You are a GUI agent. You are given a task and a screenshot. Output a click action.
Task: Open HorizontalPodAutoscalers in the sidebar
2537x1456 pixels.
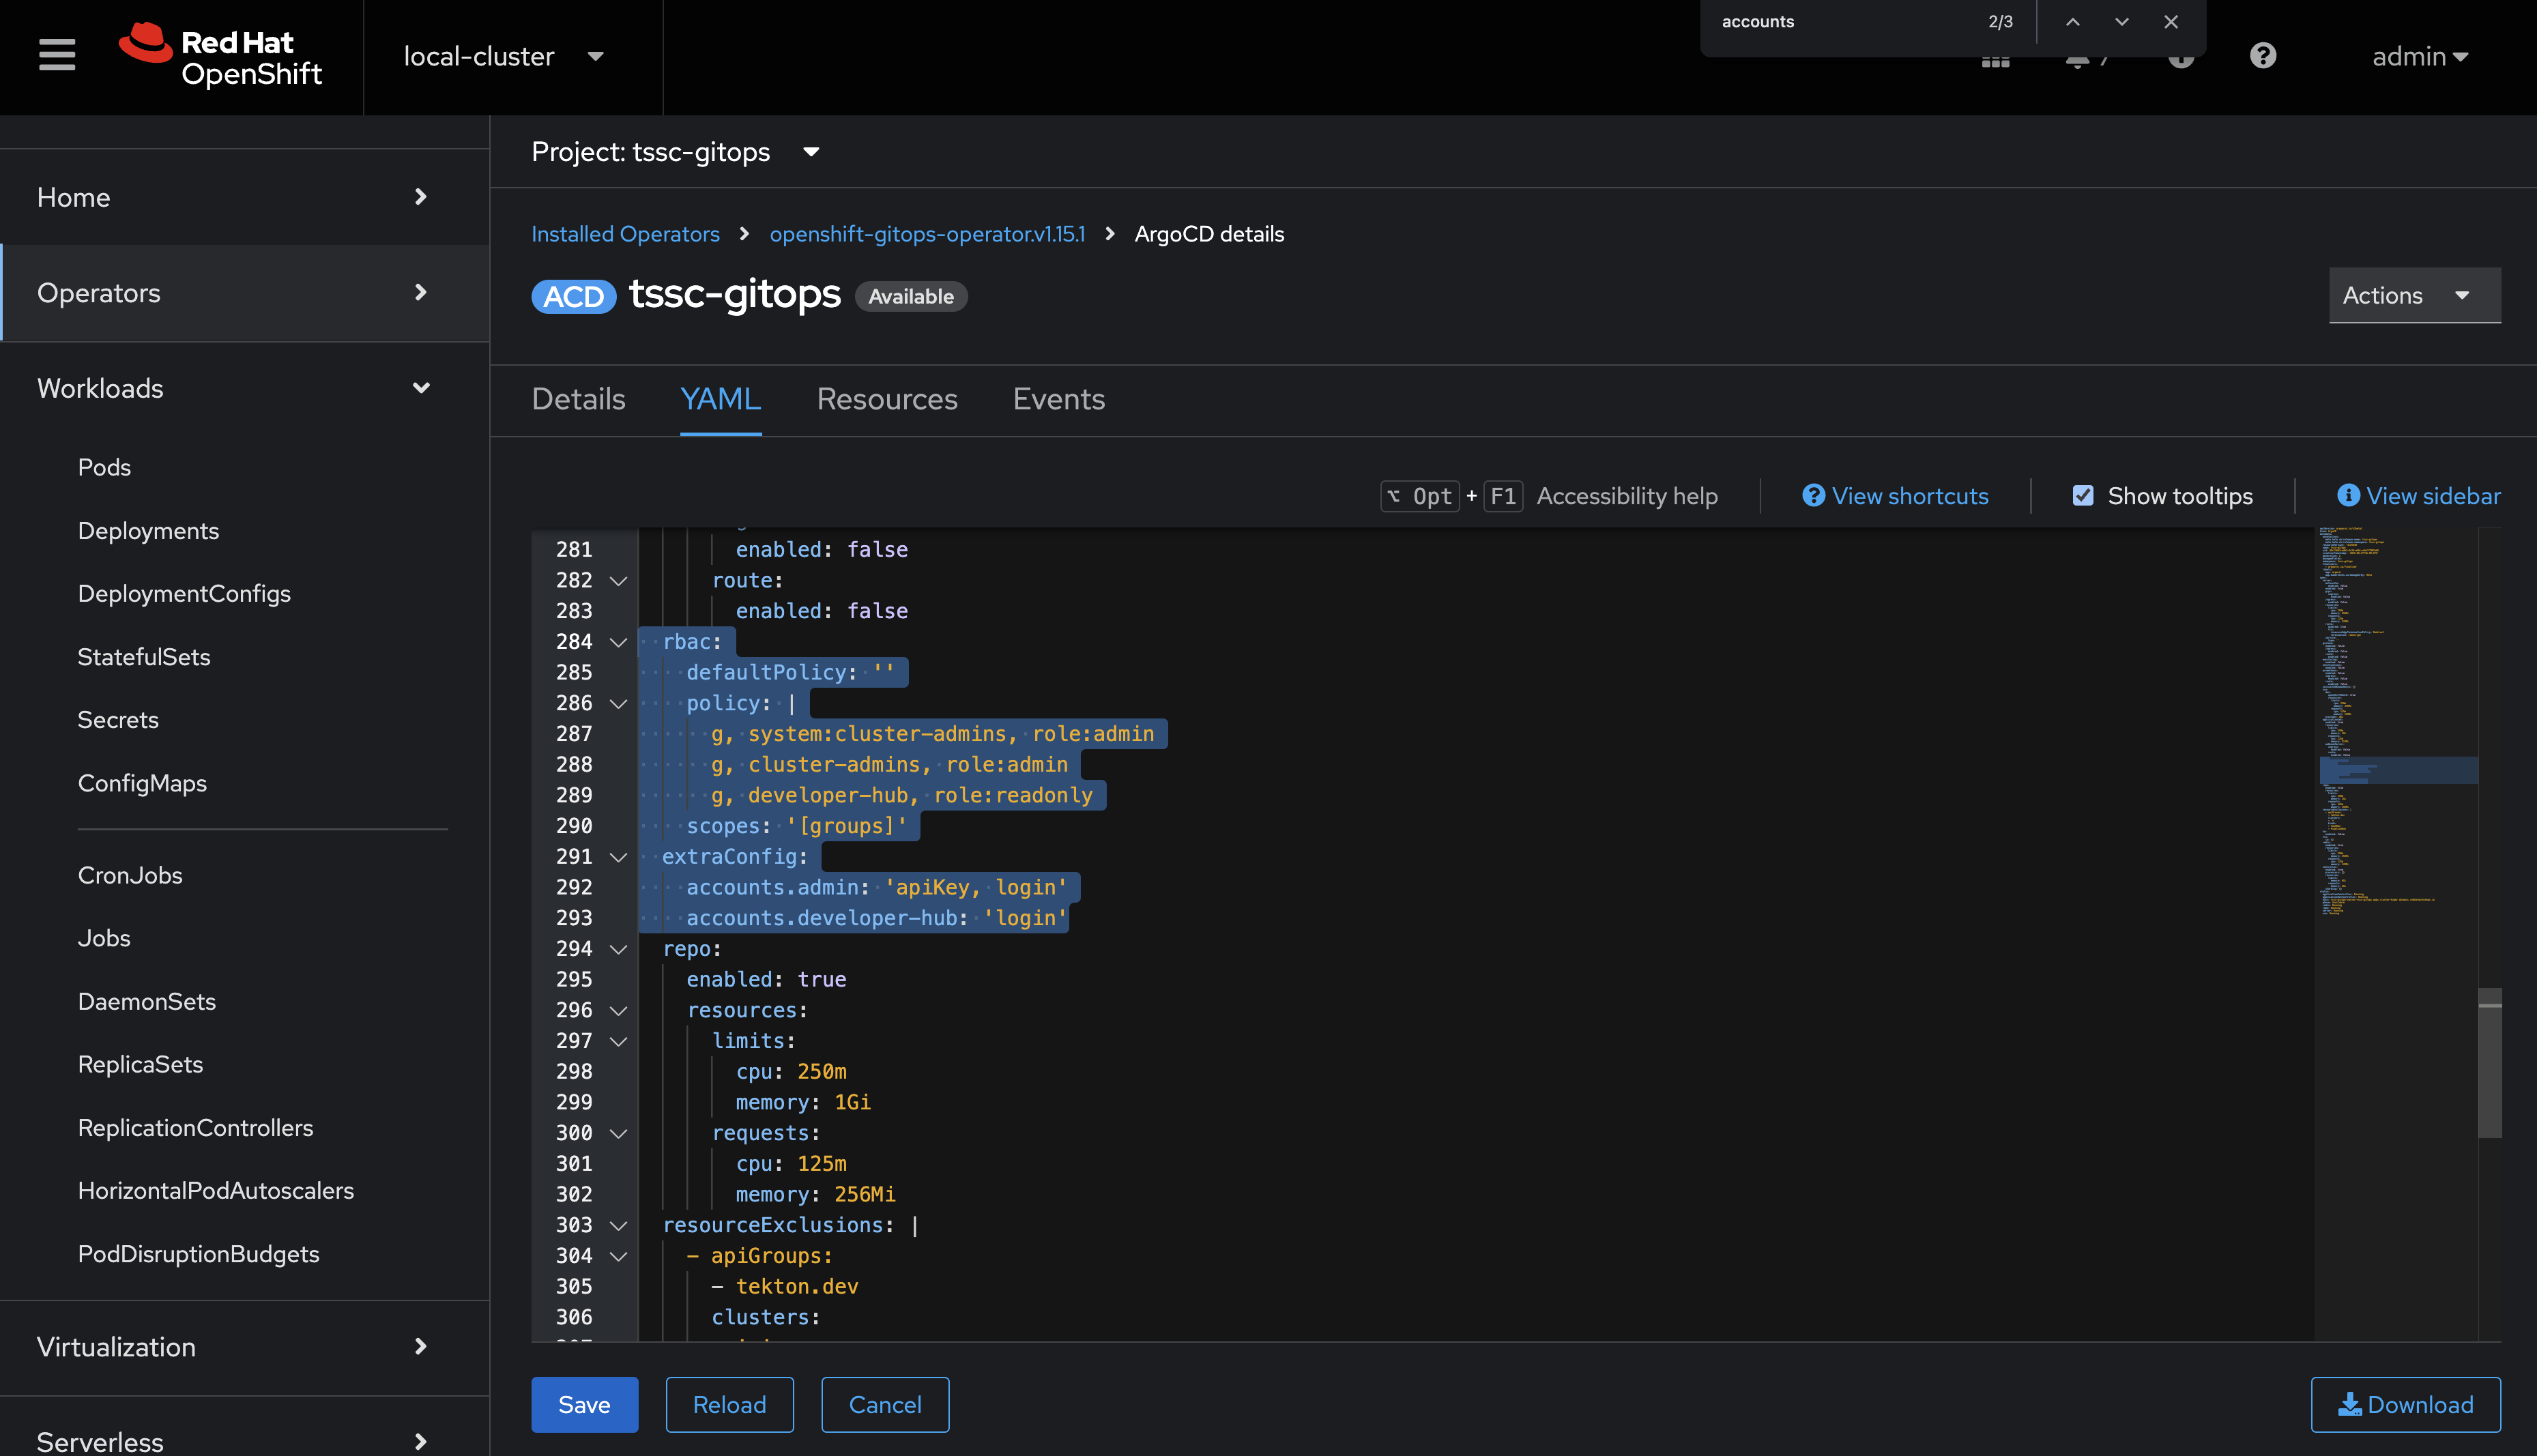coord(216,1191)
